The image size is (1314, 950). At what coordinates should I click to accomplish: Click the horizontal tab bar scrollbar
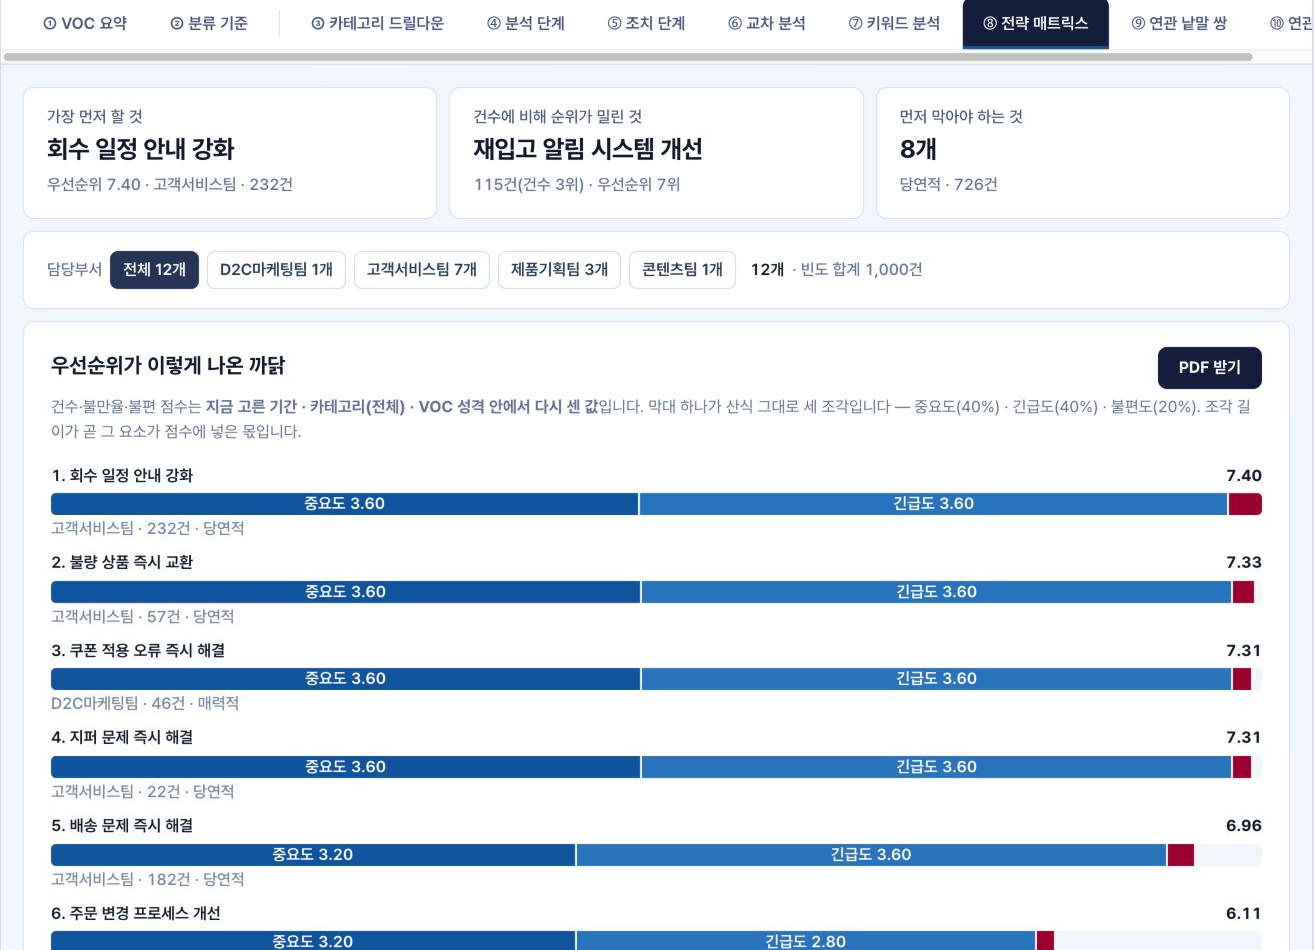628,57
